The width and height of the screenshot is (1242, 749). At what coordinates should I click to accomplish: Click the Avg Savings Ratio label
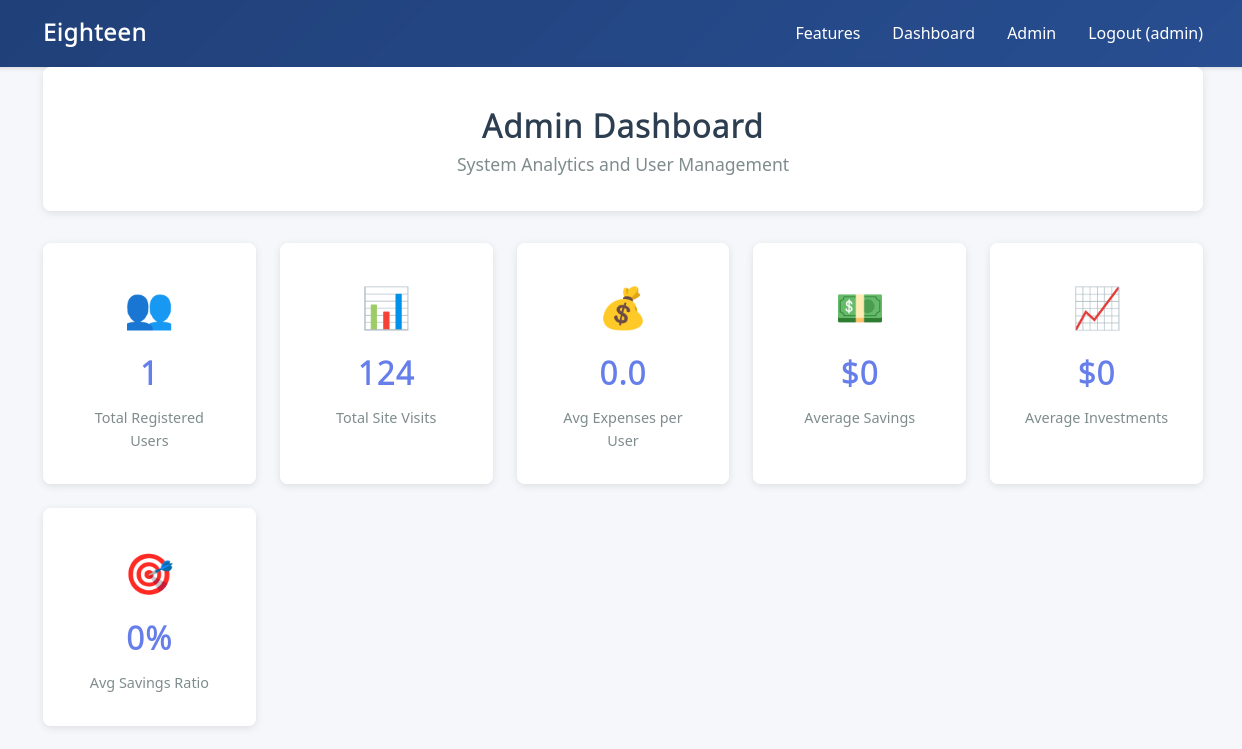point(149,683)
